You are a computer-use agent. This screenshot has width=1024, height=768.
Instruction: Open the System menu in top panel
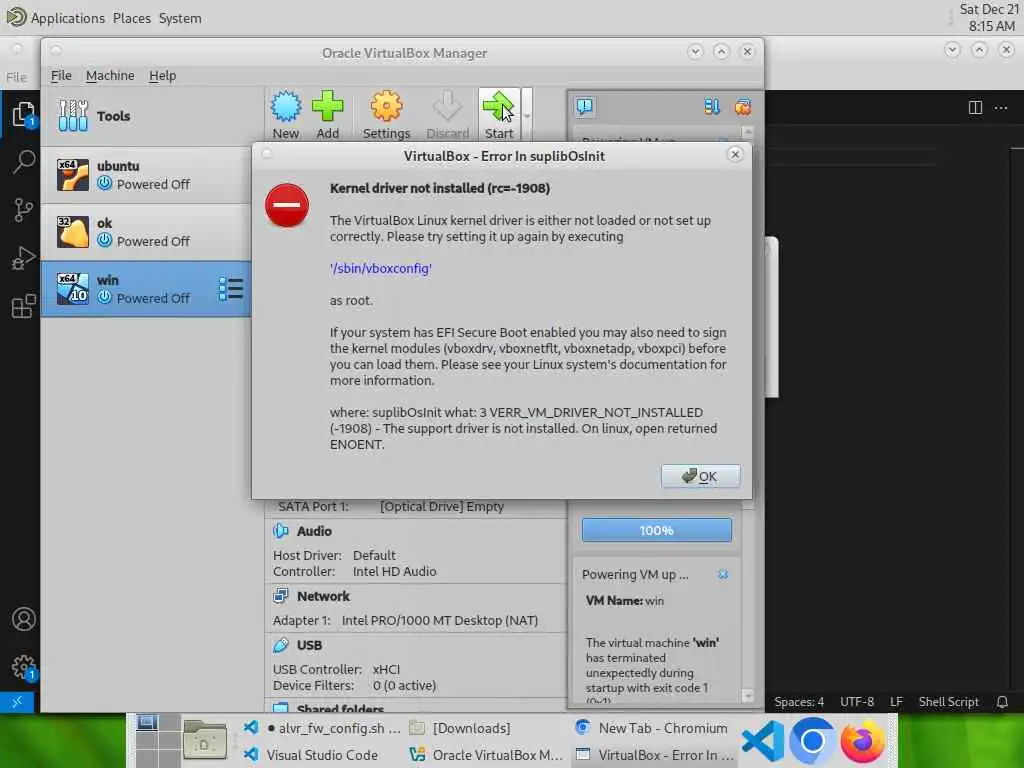pyautogui.click(x=180, y=18)
